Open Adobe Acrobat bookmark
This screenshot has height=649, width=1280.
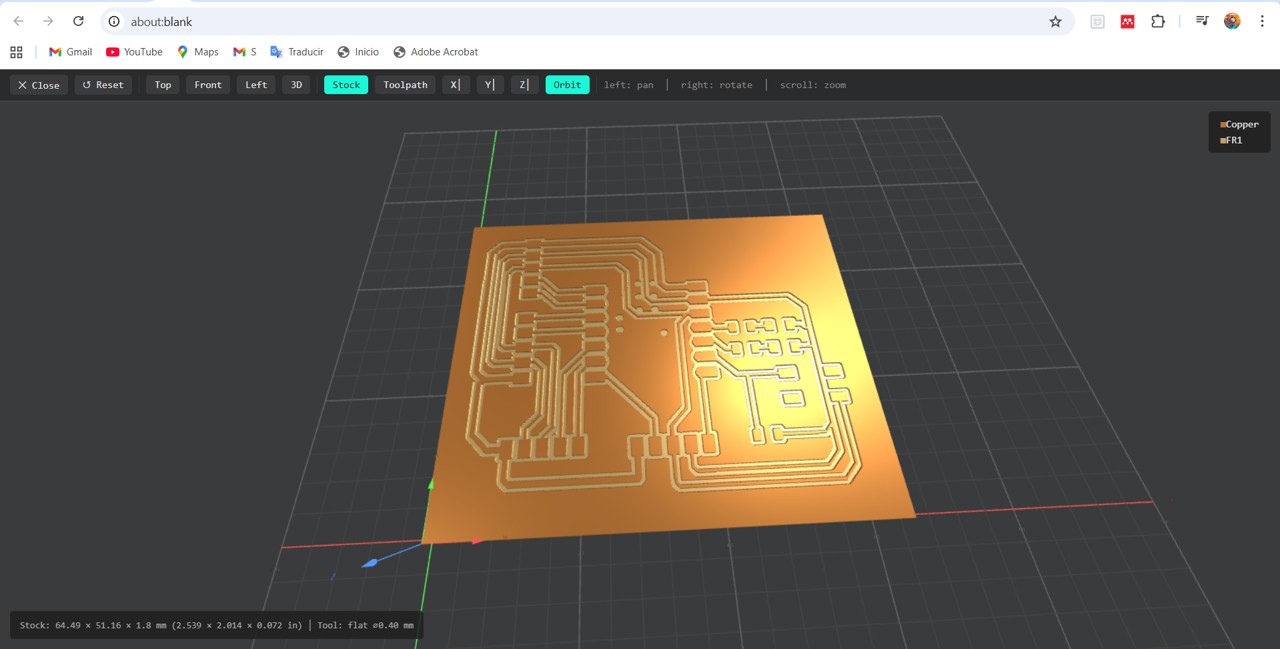pyautogui.click(x=435, y=52)
